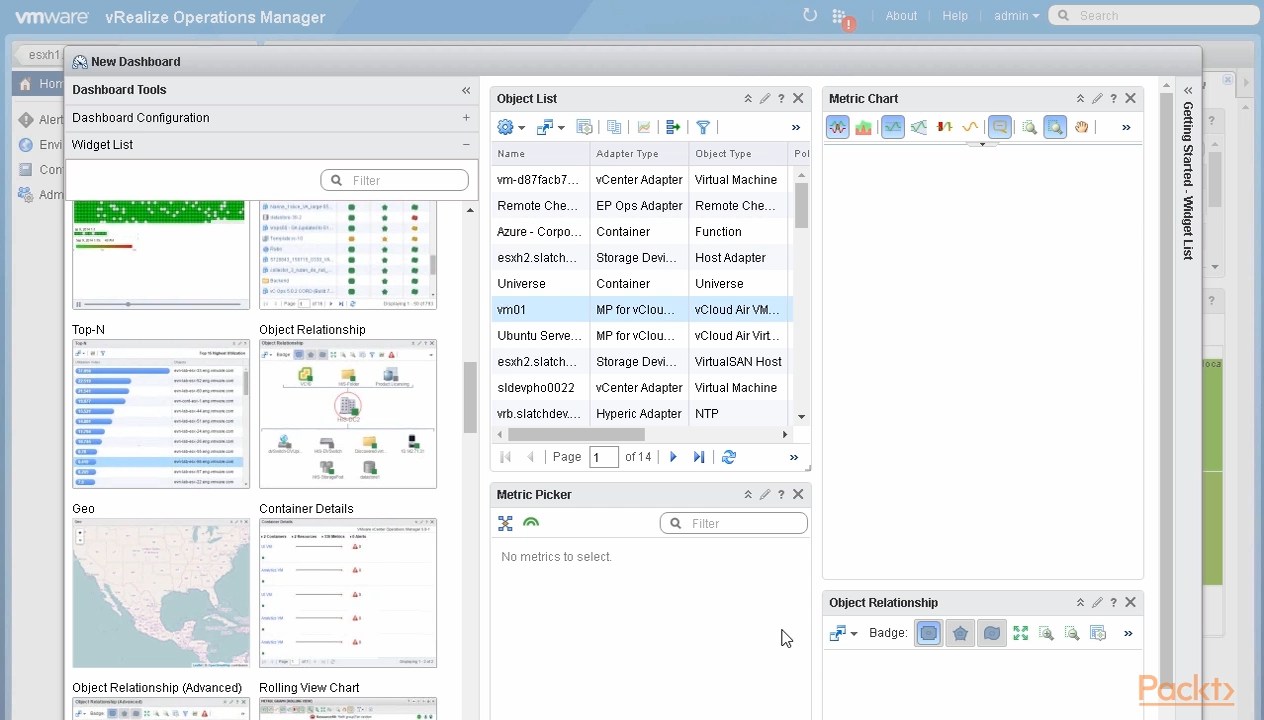Sort by the Name column header
1264x720 pixels.
pyautogui.click(x=540, y=154)
